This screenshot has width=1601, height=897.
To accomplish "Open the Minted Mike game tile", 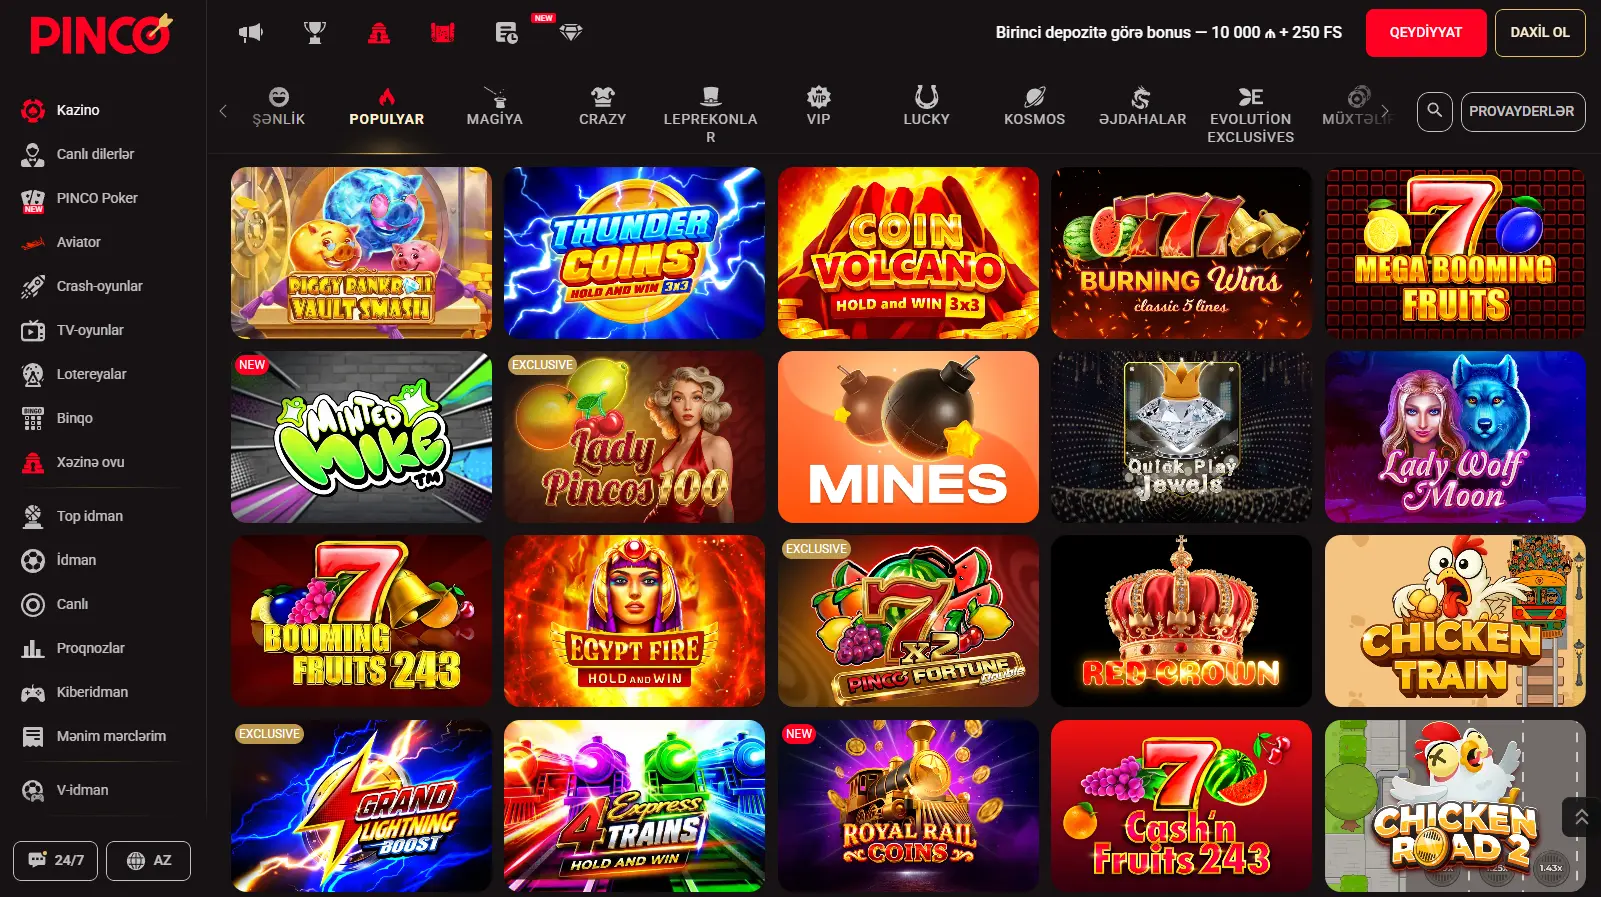I will (361, 437).
